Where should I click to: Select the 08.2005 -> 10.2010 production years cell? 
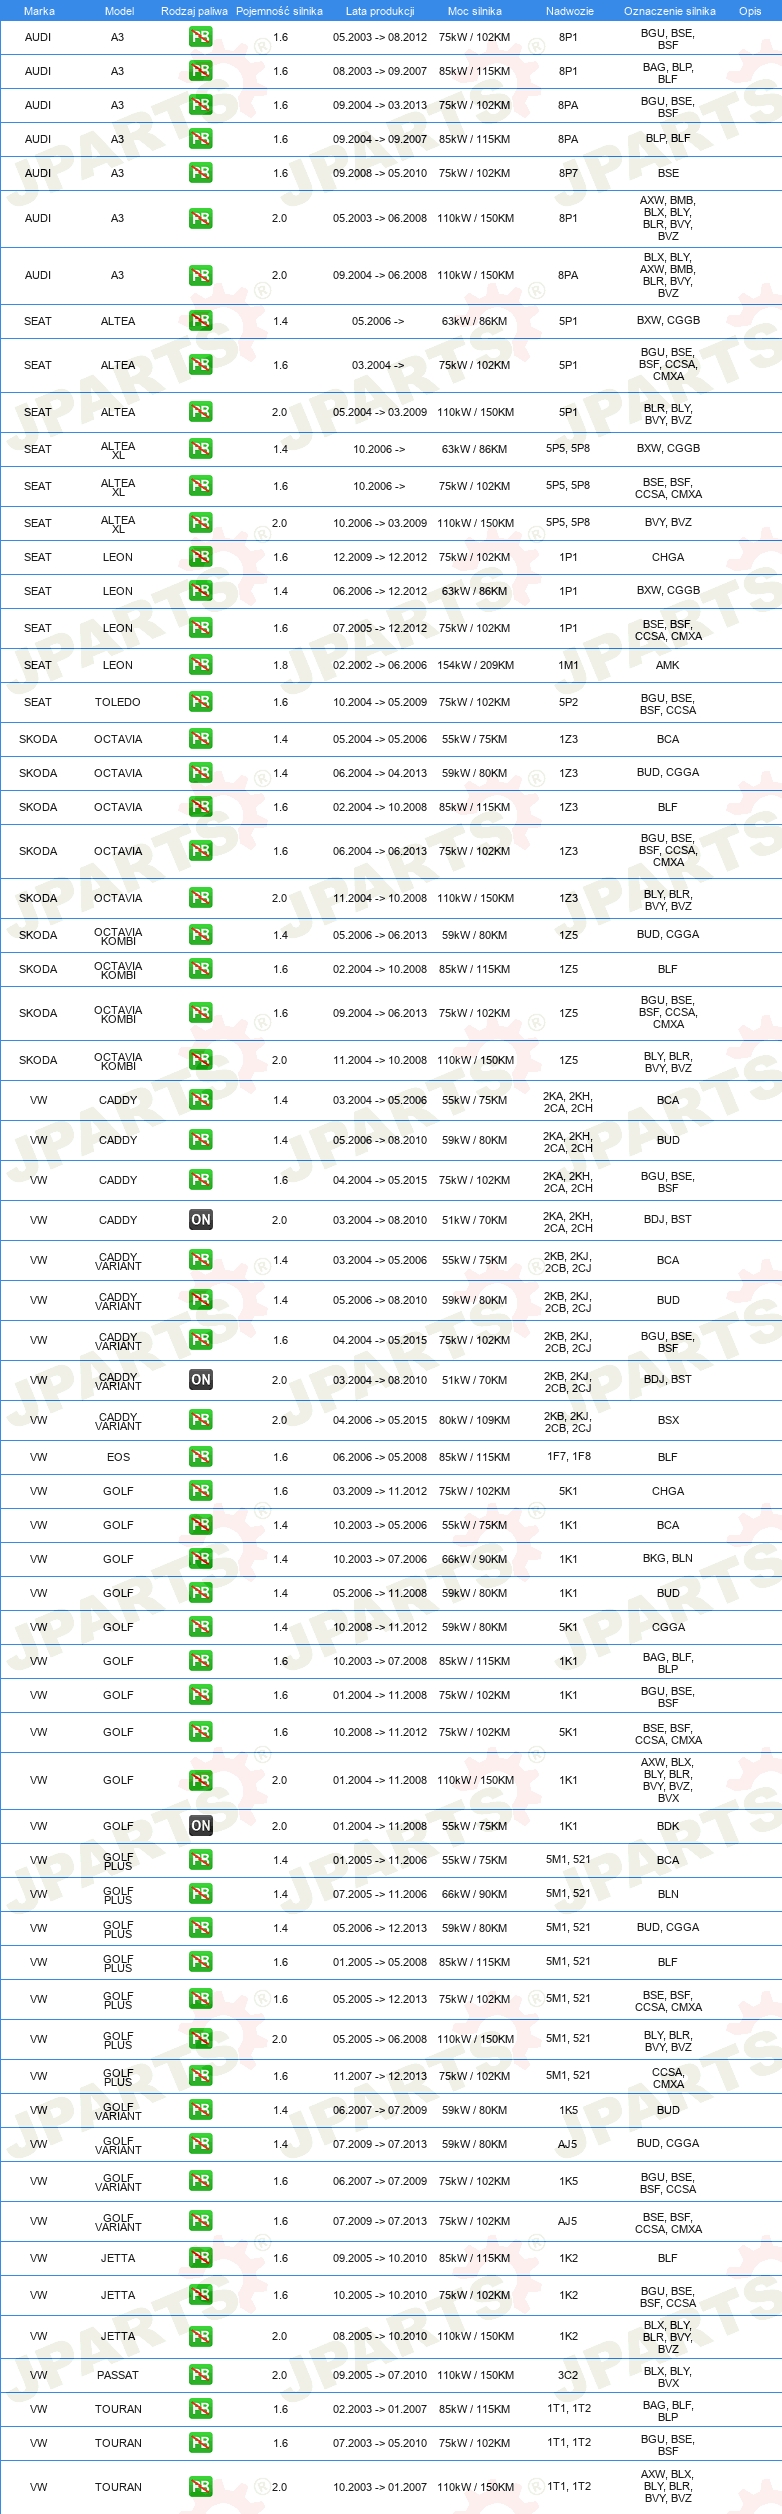380,2336
